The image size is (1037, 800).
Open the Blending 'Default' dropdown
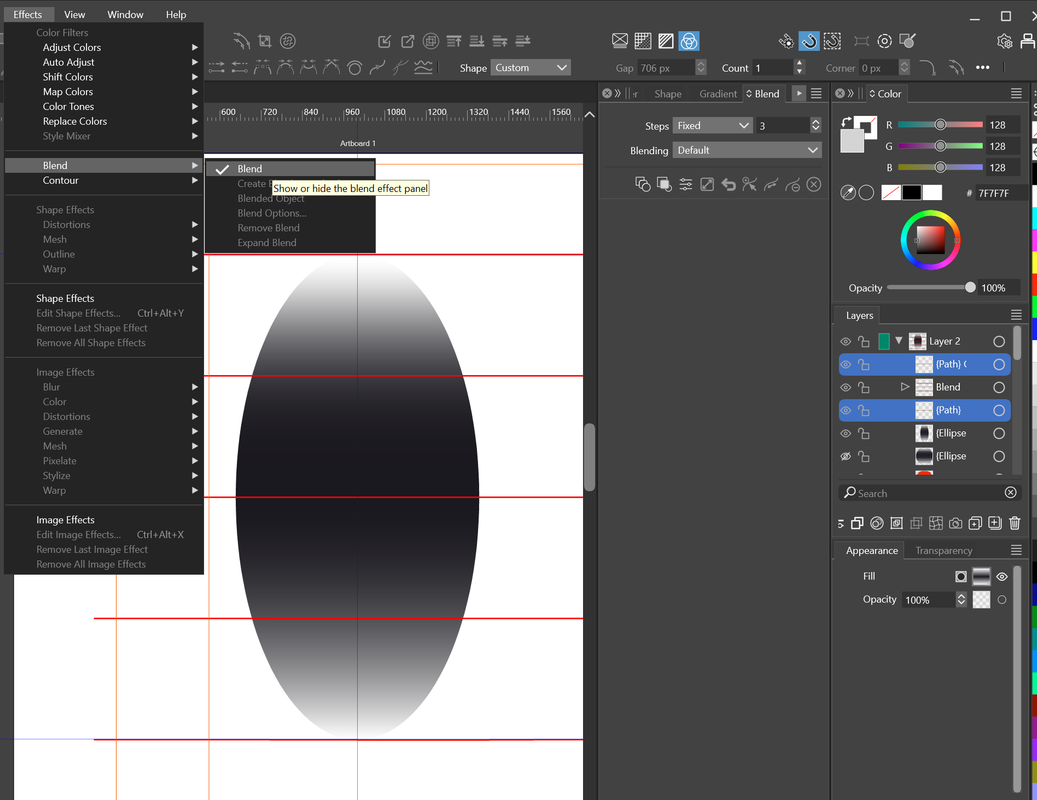(x=746, y=150)
